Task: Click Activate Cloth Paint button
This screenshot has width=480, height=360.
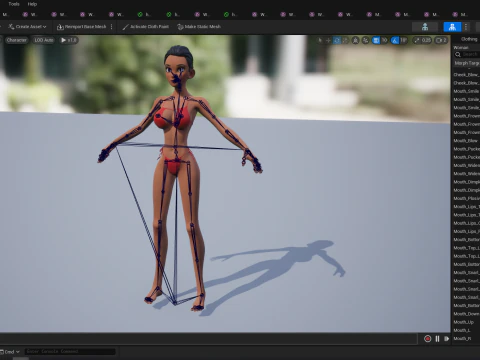Action: (146, 27)
